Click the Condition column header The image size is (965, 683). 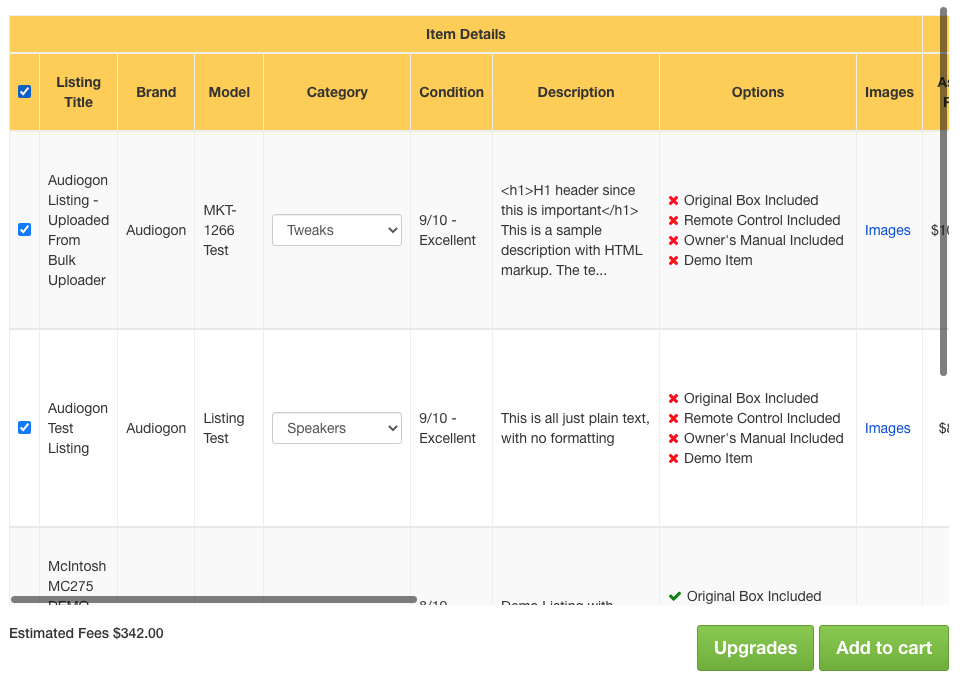tap(452, 92)
